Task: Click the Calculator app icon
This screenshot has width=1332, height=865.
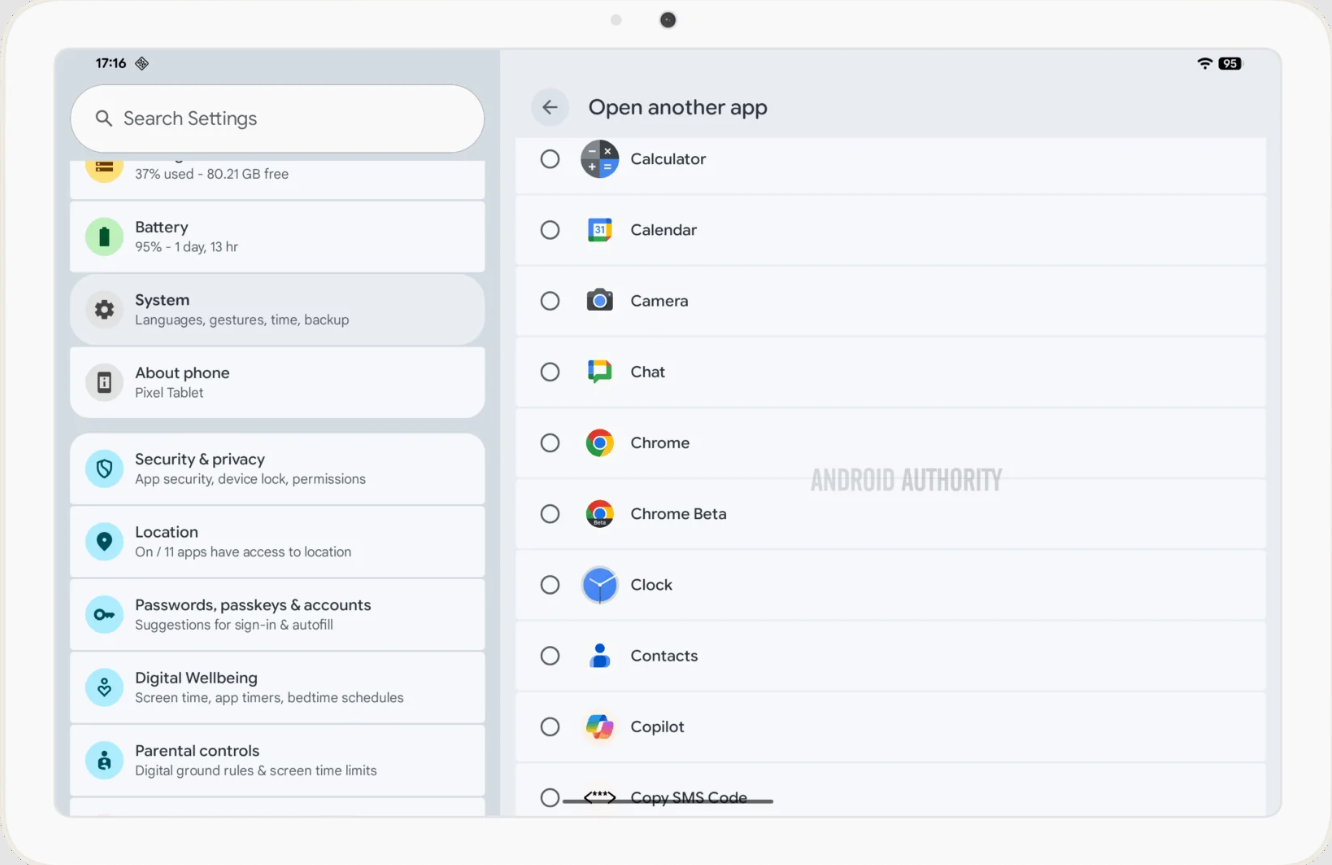Action: click(x=600, y=159)
